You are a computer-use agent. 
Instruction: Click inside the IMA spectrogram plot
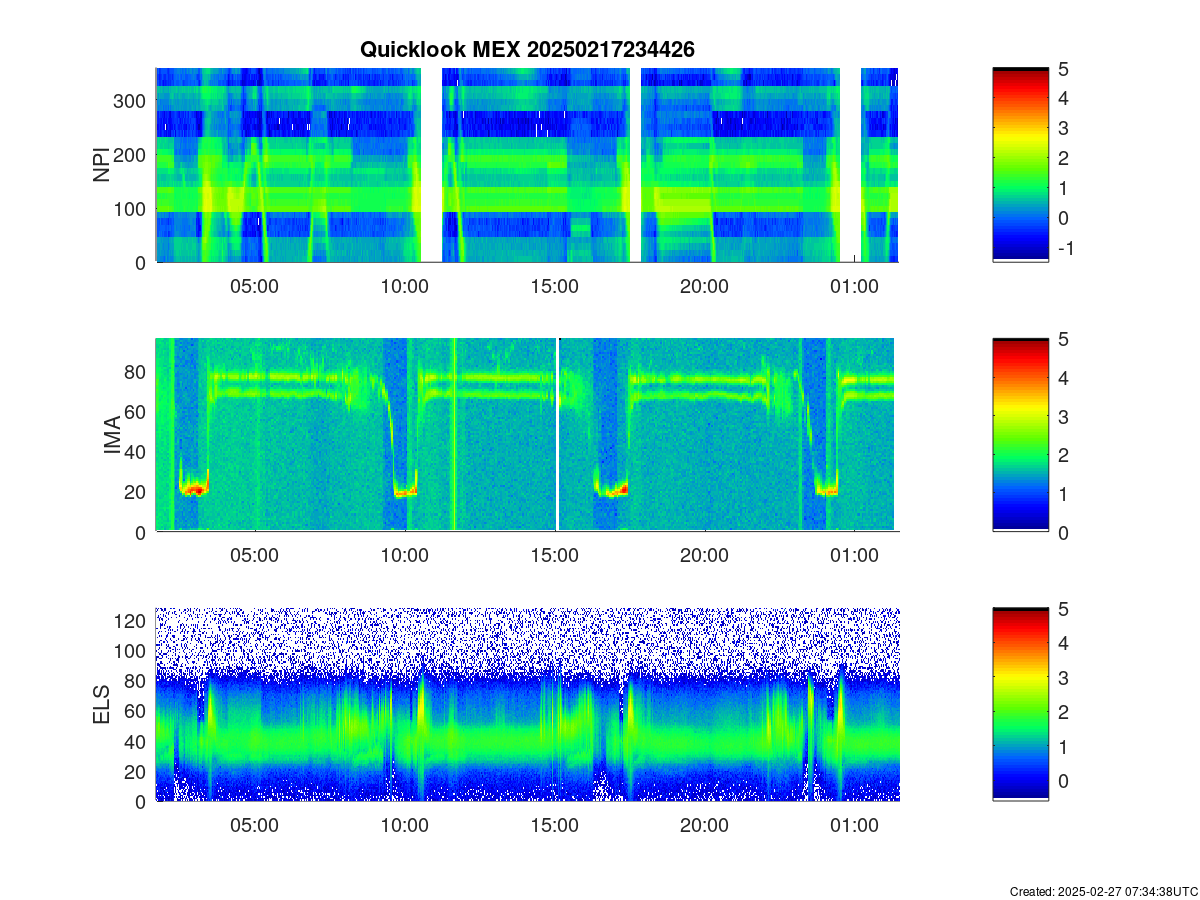pyautogui.click(x=527, y=435)
